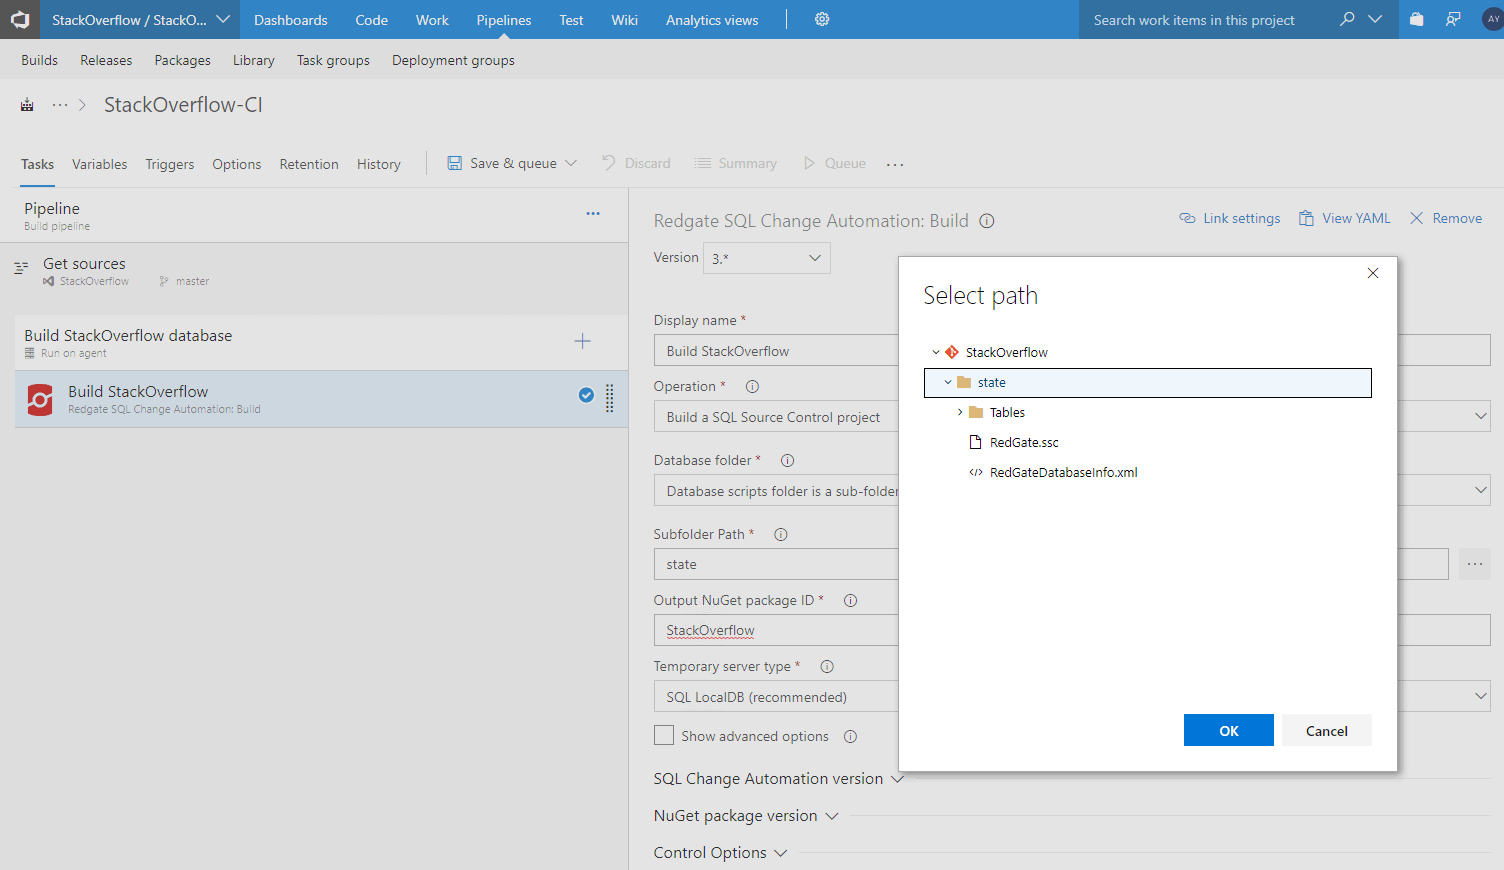This screenshot has width=1504, height=870.
Task: Open Save & queue dropdown arrow
Action: pyautogui.click(x=571, y=164)
